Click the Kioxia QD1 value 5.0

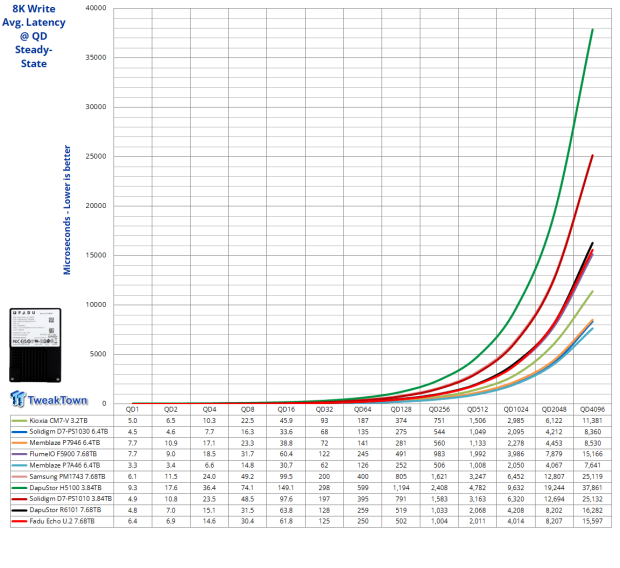pyautogui.click(x=132, y=420)
